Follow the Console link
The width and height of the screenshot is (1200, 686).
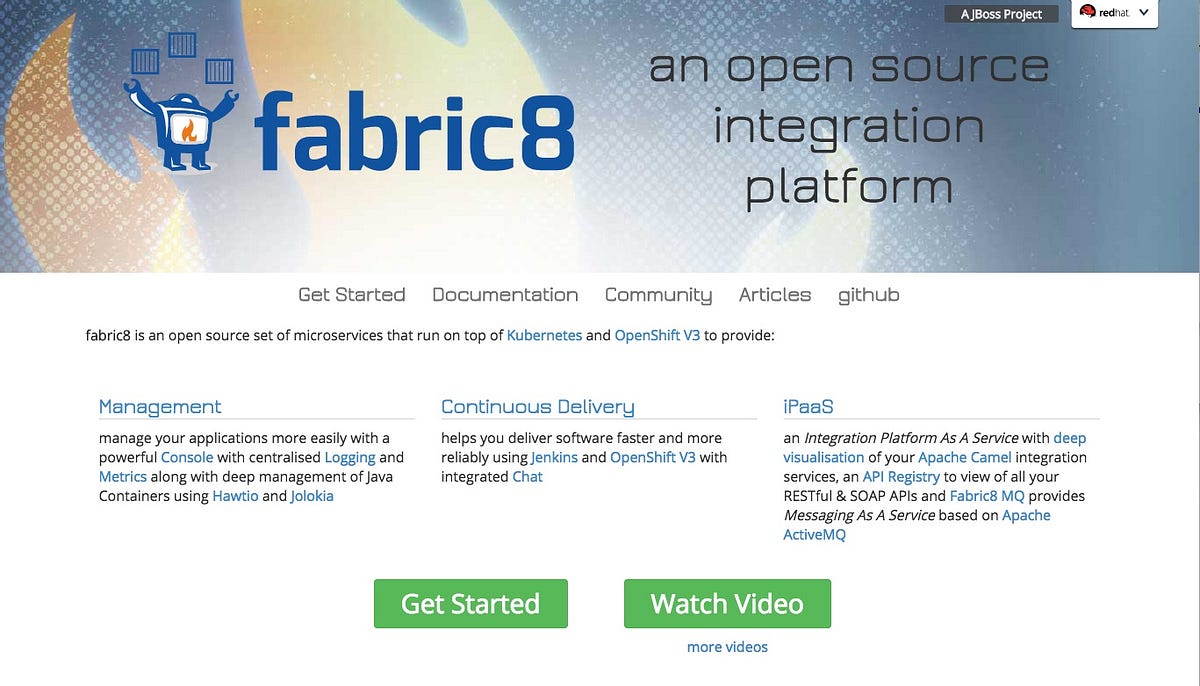tap(187, 457)
